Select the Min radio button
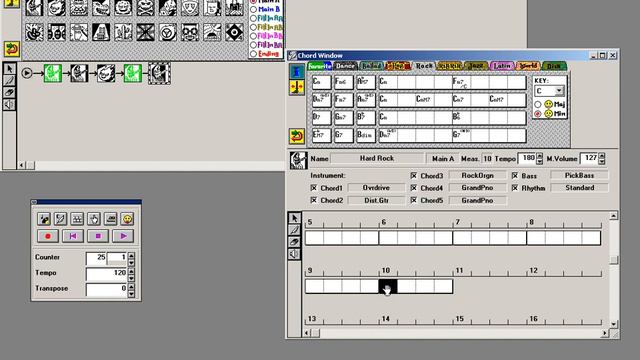 [538, 114]
